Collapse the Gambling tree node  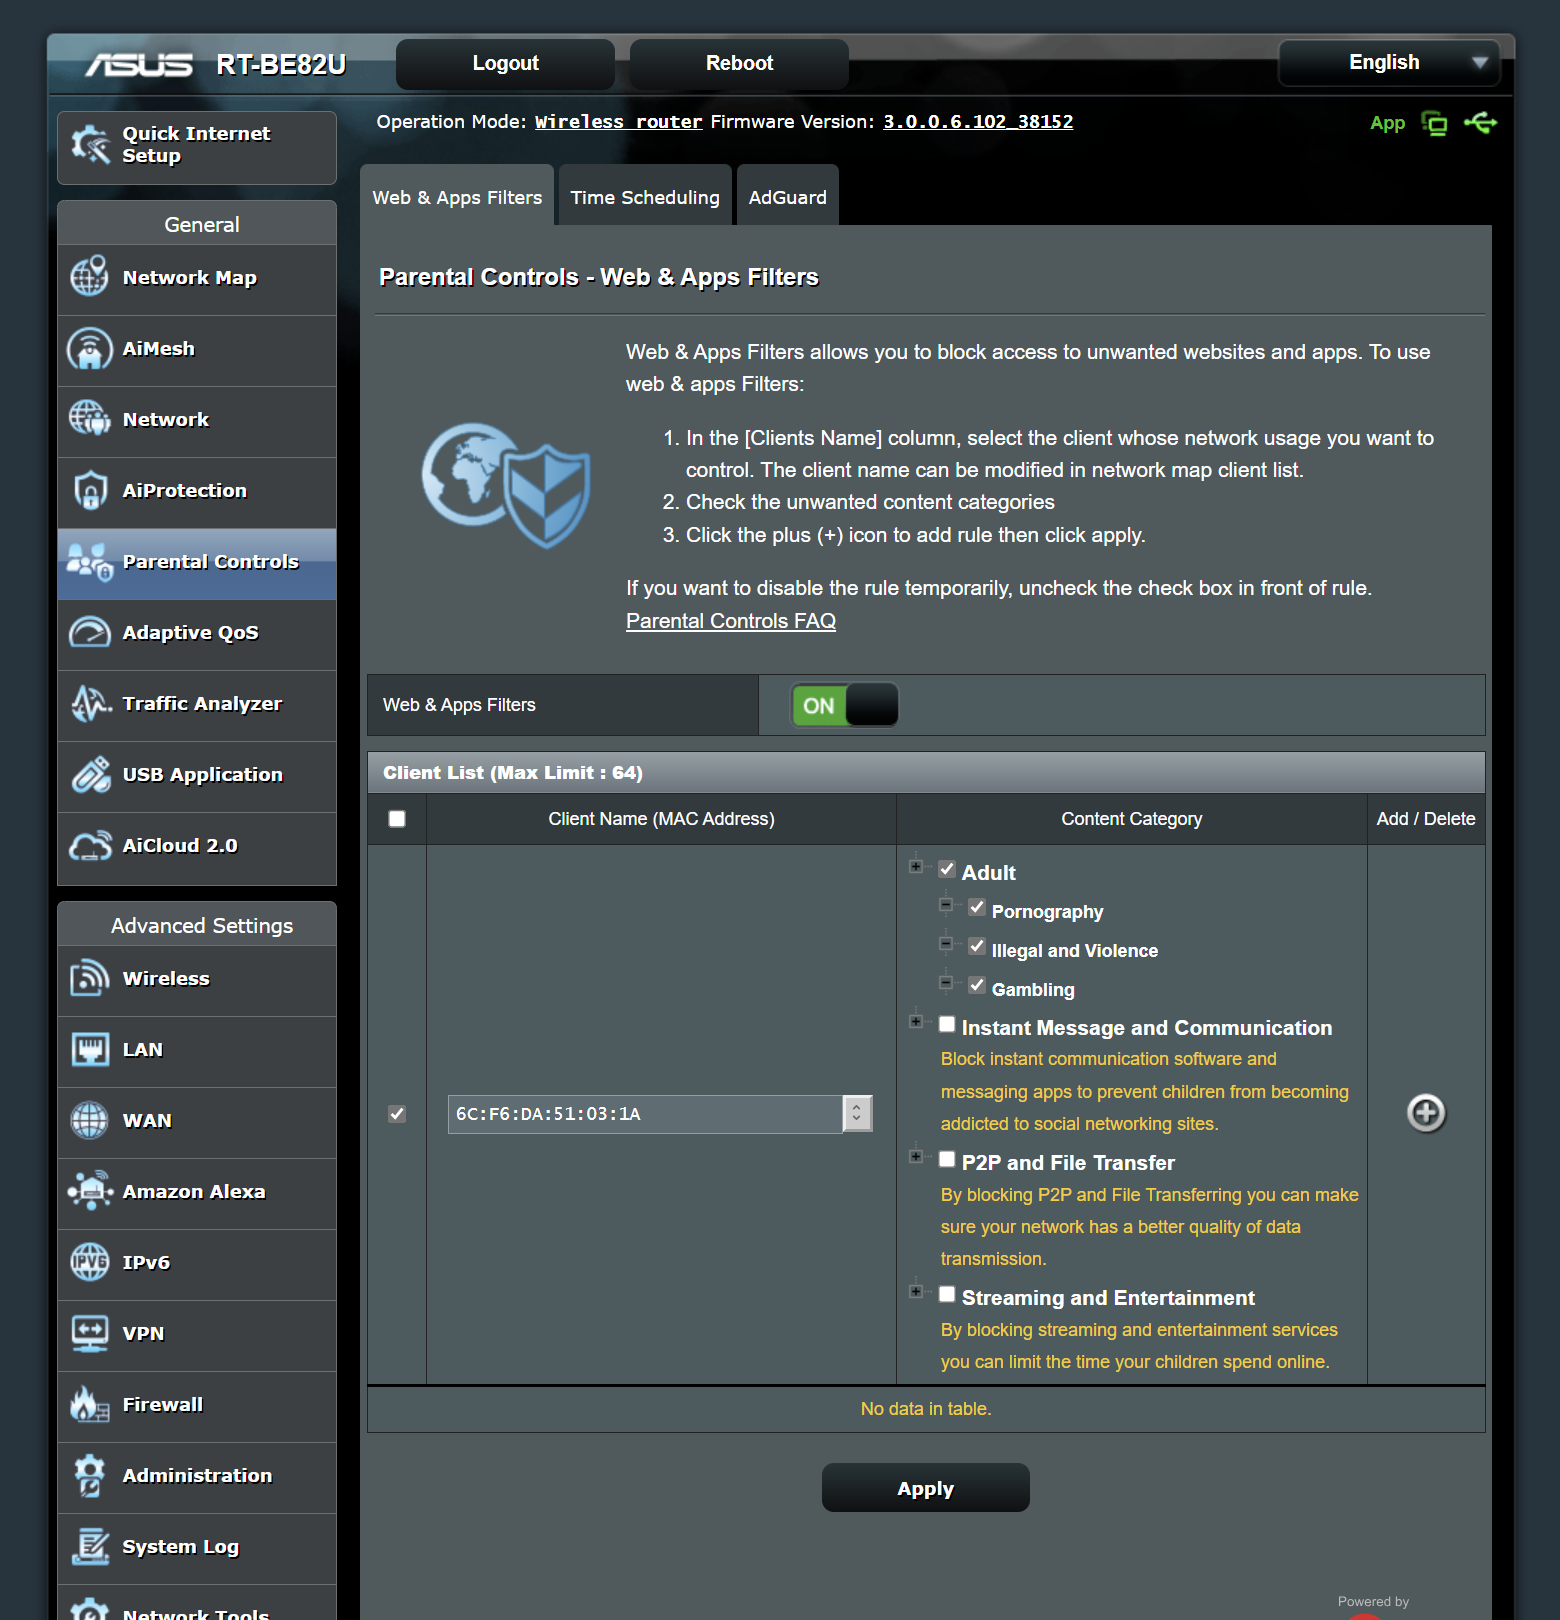pos(945,982)
